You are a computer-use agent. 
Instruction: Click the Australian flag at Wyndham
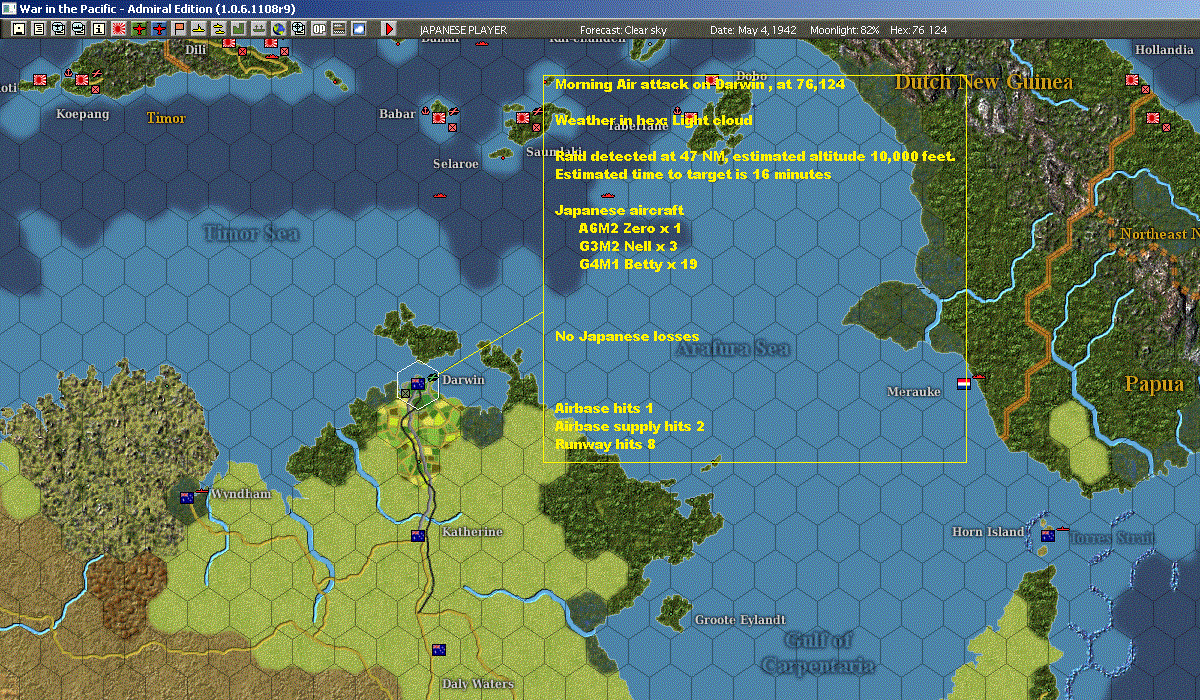click(x=186, y=497)
